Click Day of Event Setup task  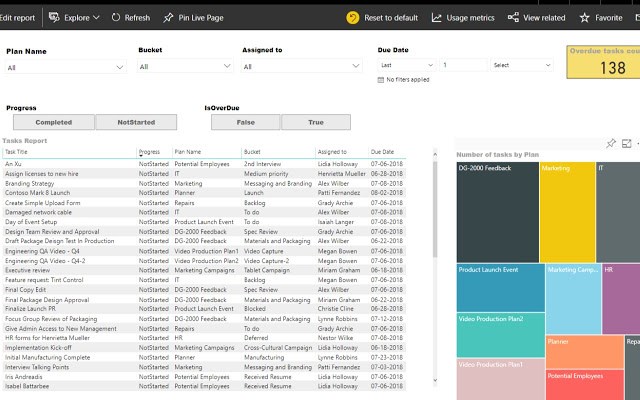pos(31,222)
